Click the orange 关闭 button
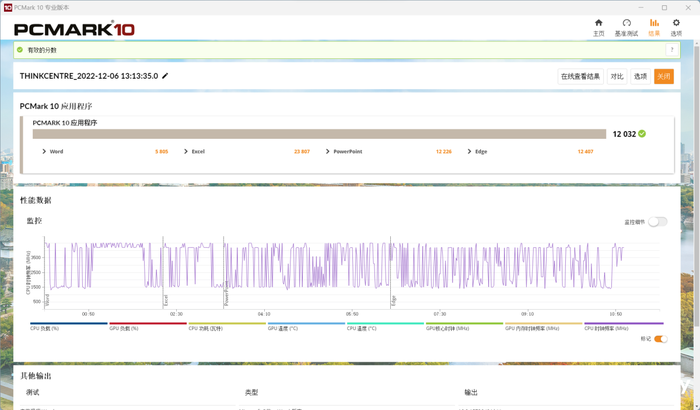Image resolution: width=700 pixels, height=410 pixels. pyautogui.click(x=664, y=76)
